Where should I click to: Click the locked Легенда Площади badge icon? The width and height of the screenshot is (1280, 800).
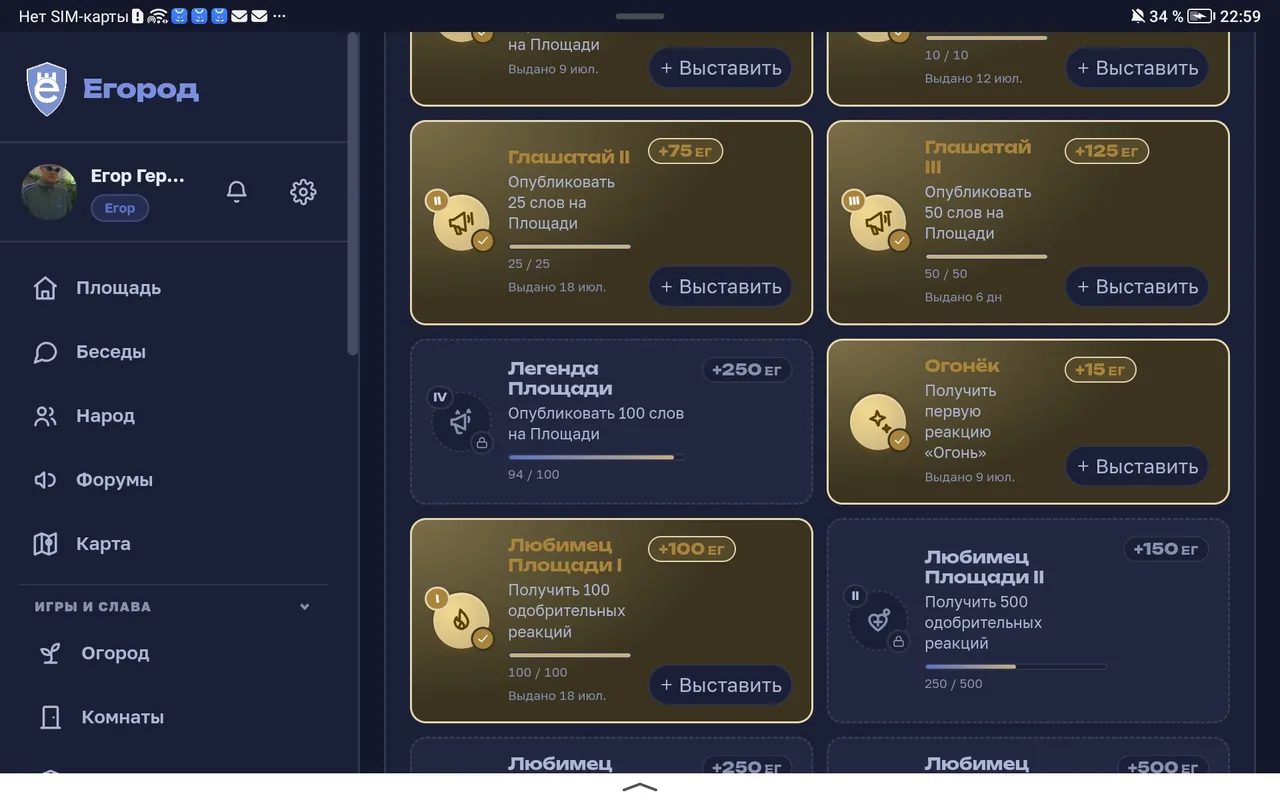coord(461,422)
